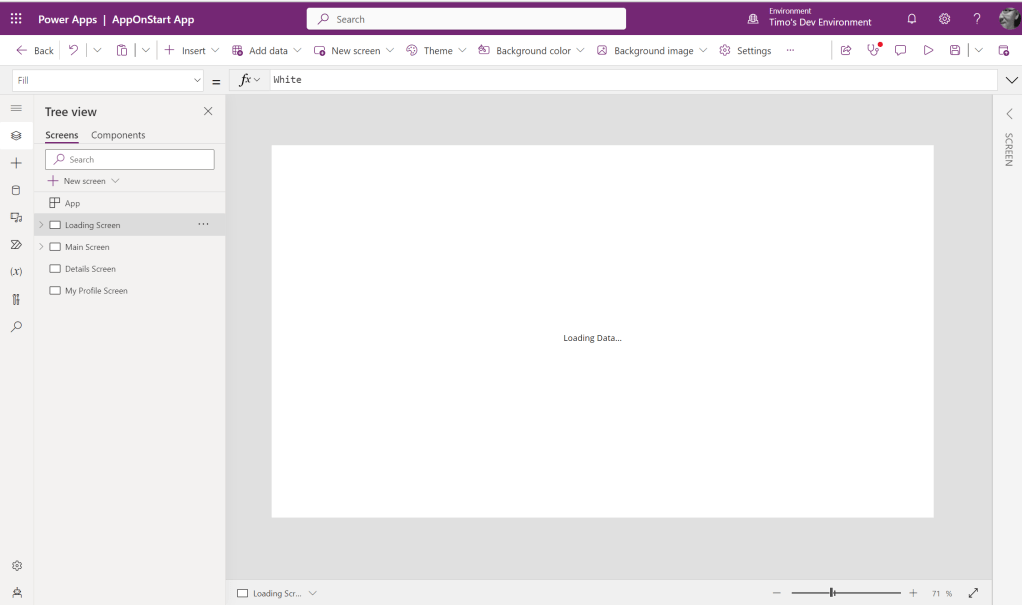Viewport: 1022px width, 605px height.
Task: Open the Fill property dropdown
Action: pyautogui.click(x=197, y=80)
